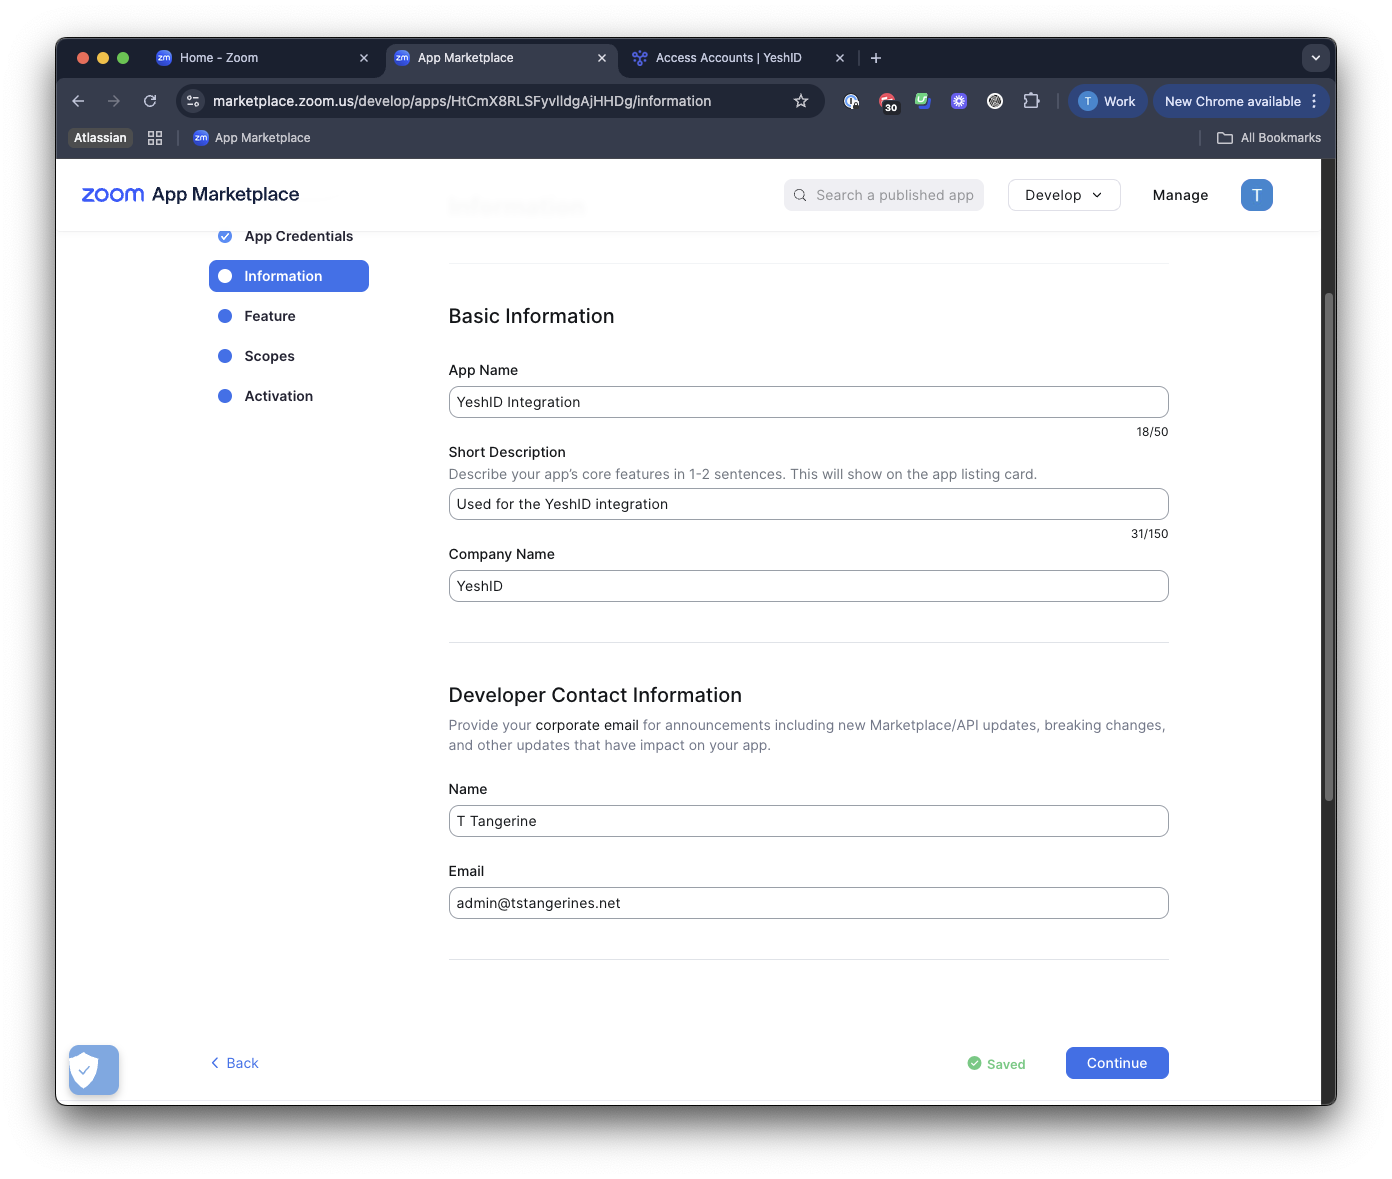Open the Chrome extensions puzzle icon
This screenshot has height=1179, width=1392.
click(1031, 101)
